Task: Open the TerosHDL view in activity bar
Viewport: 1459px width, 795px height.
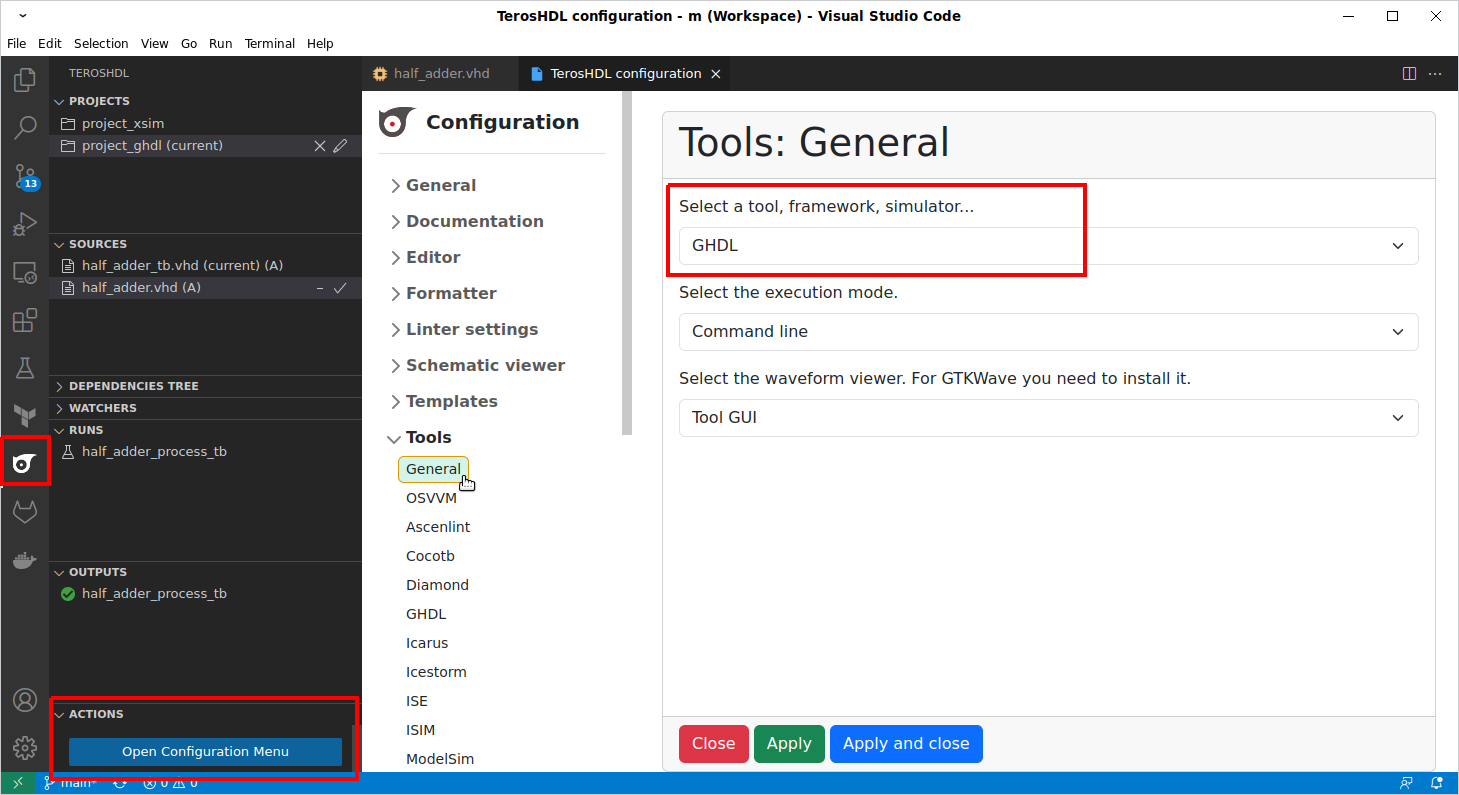Action: pos(25,463)
